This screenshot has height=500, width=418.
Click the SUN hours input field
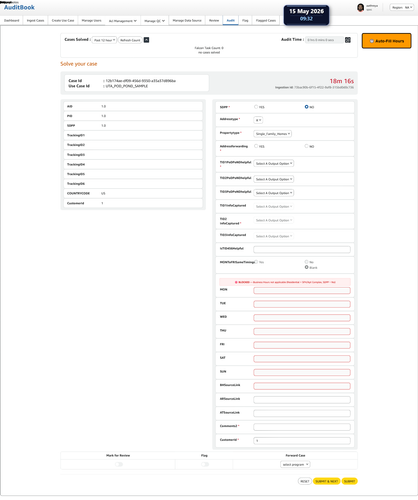pos(302,372)
